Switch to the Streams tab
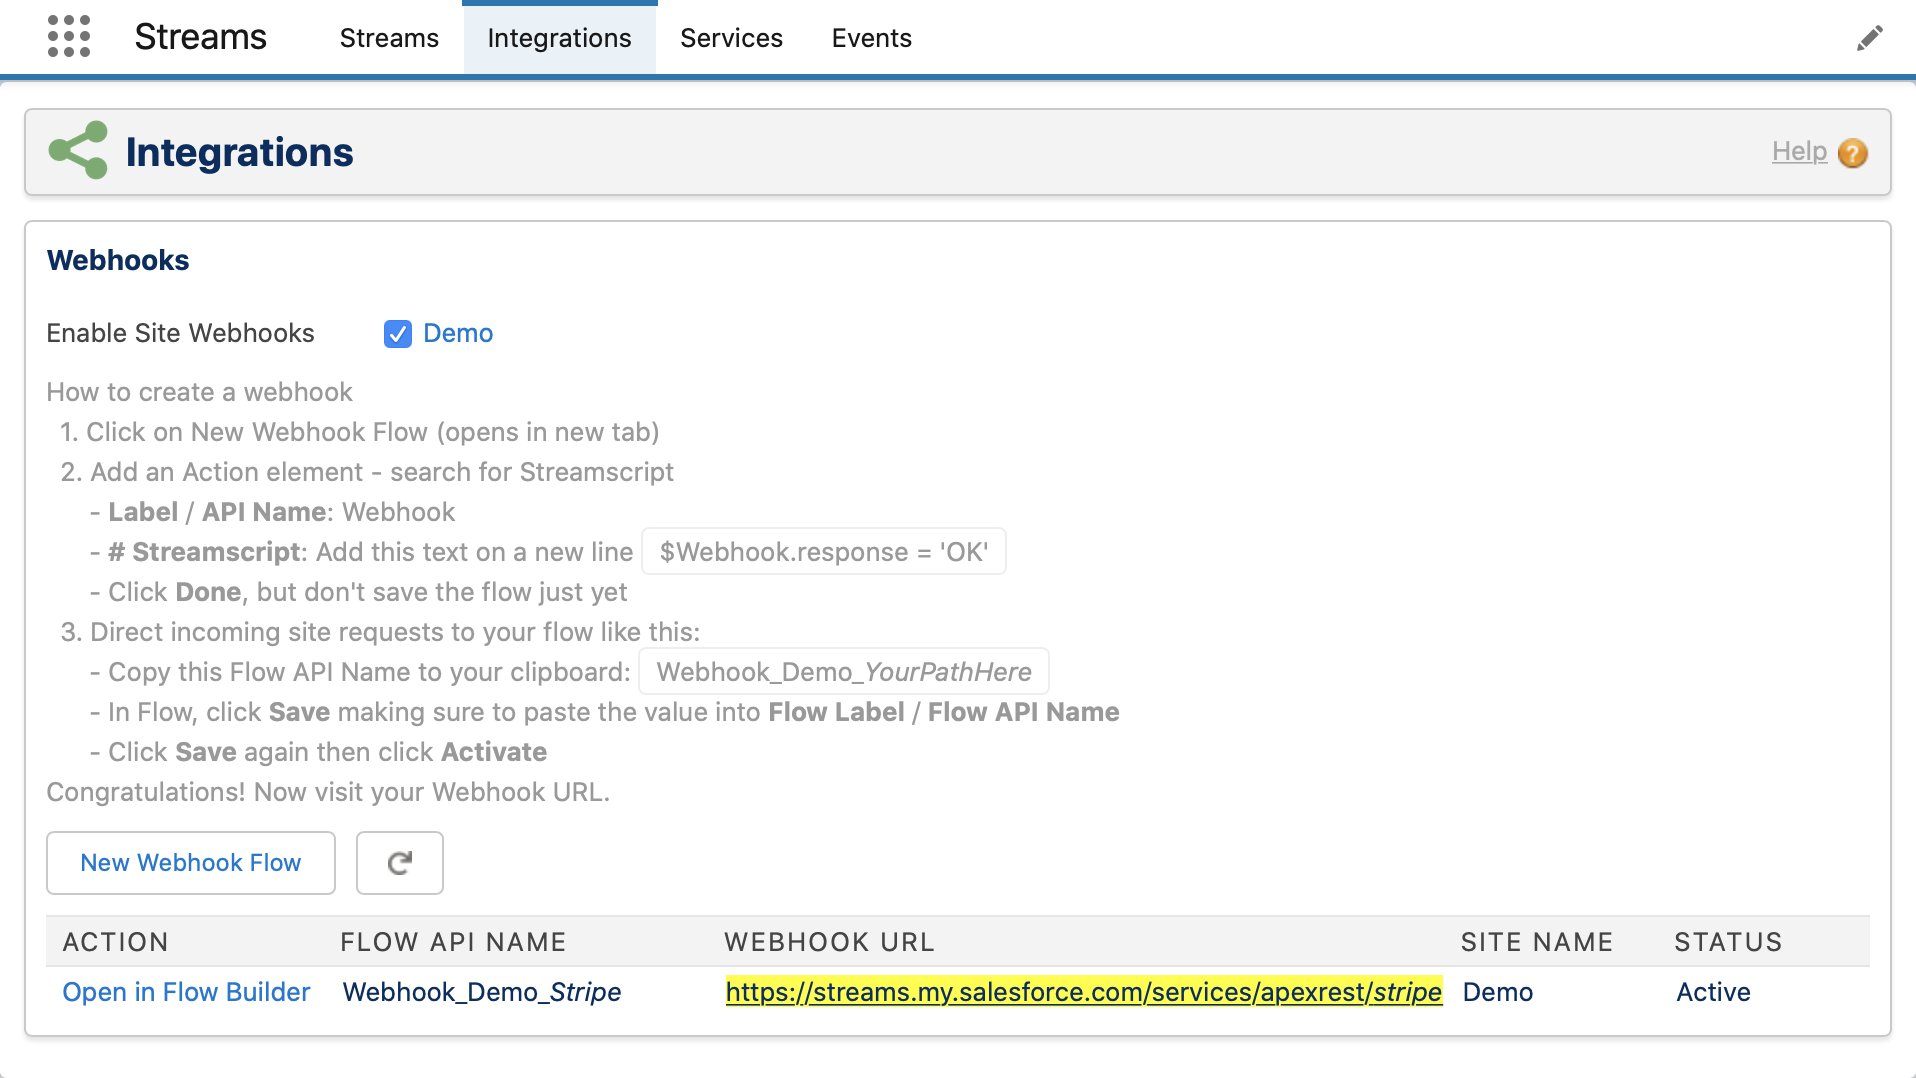 389,38
